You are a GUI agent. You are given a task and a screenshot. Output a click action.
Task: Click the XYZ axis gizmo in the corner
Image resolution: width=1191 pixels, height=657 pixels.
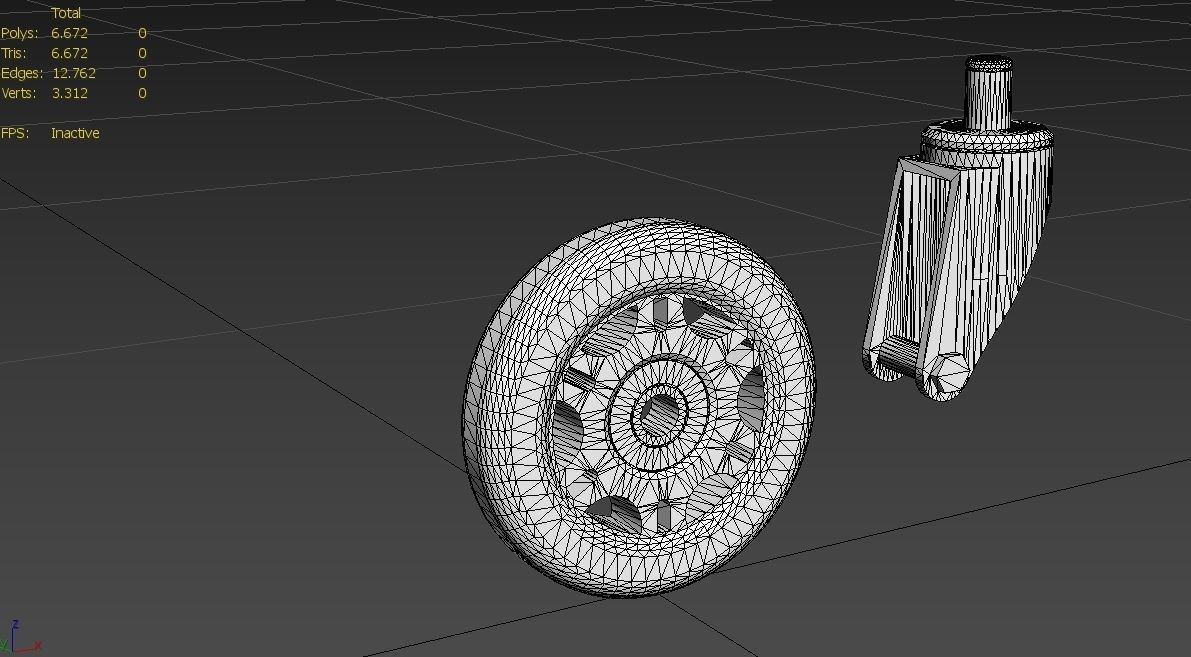pos(20,638)
